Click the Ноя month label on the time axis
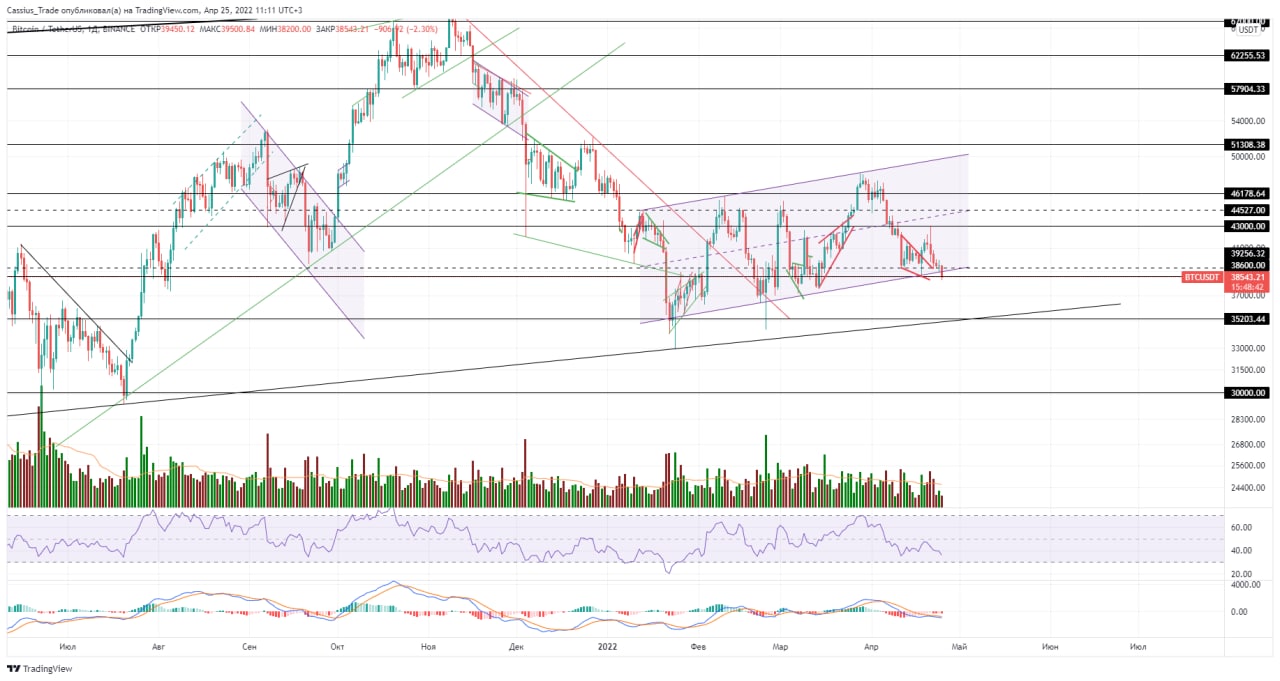The image size is (1280, 681). click(429, 647)
